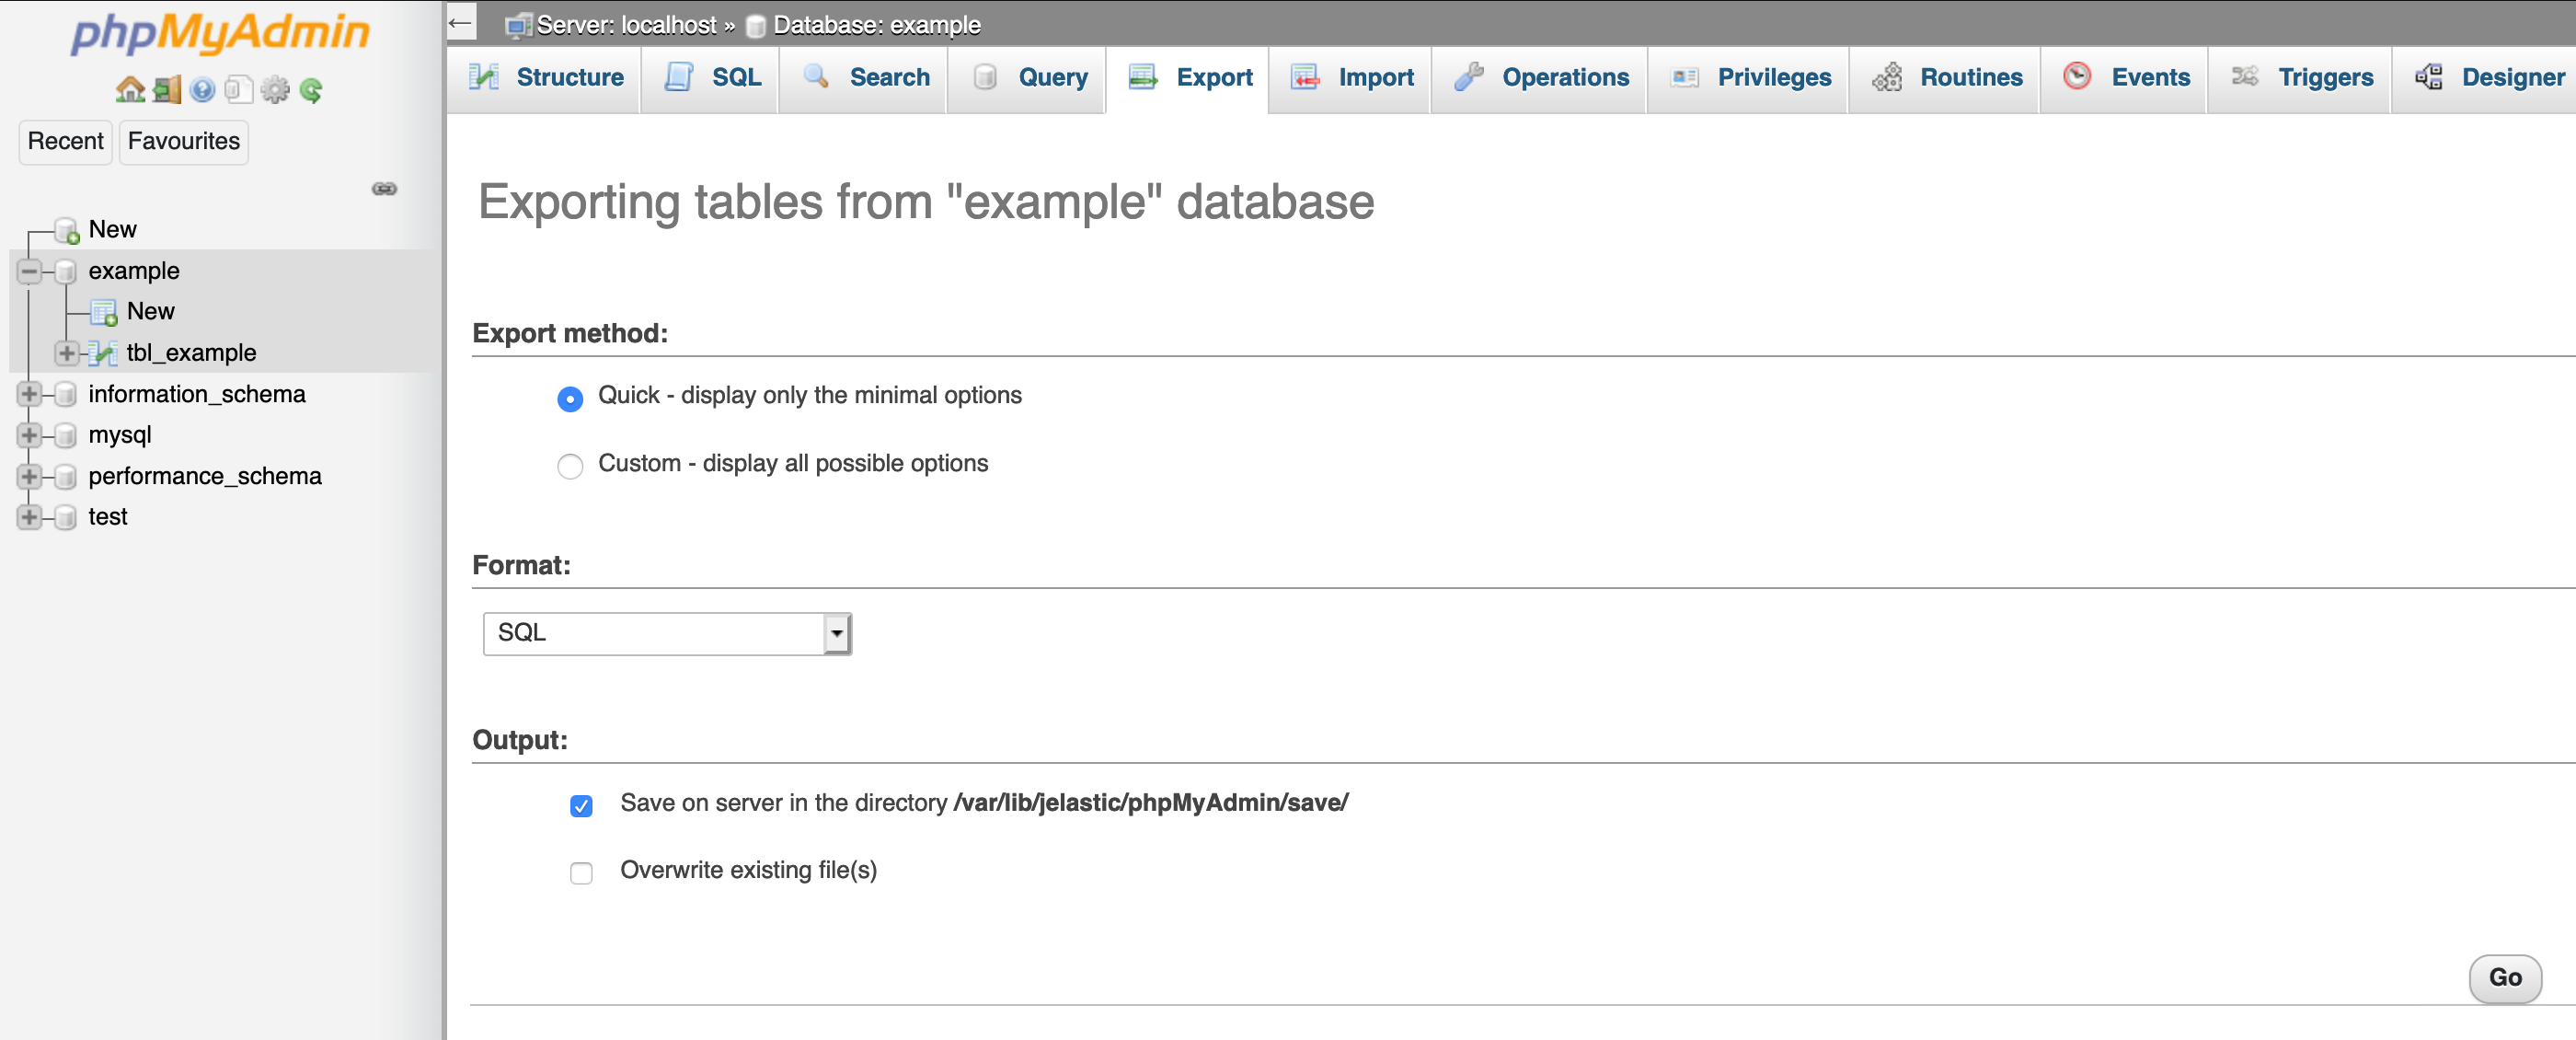Click the log out door icon
The height and width of the screenshot is (1040, 2576).
pyautogui.click(x=166, y=89)
